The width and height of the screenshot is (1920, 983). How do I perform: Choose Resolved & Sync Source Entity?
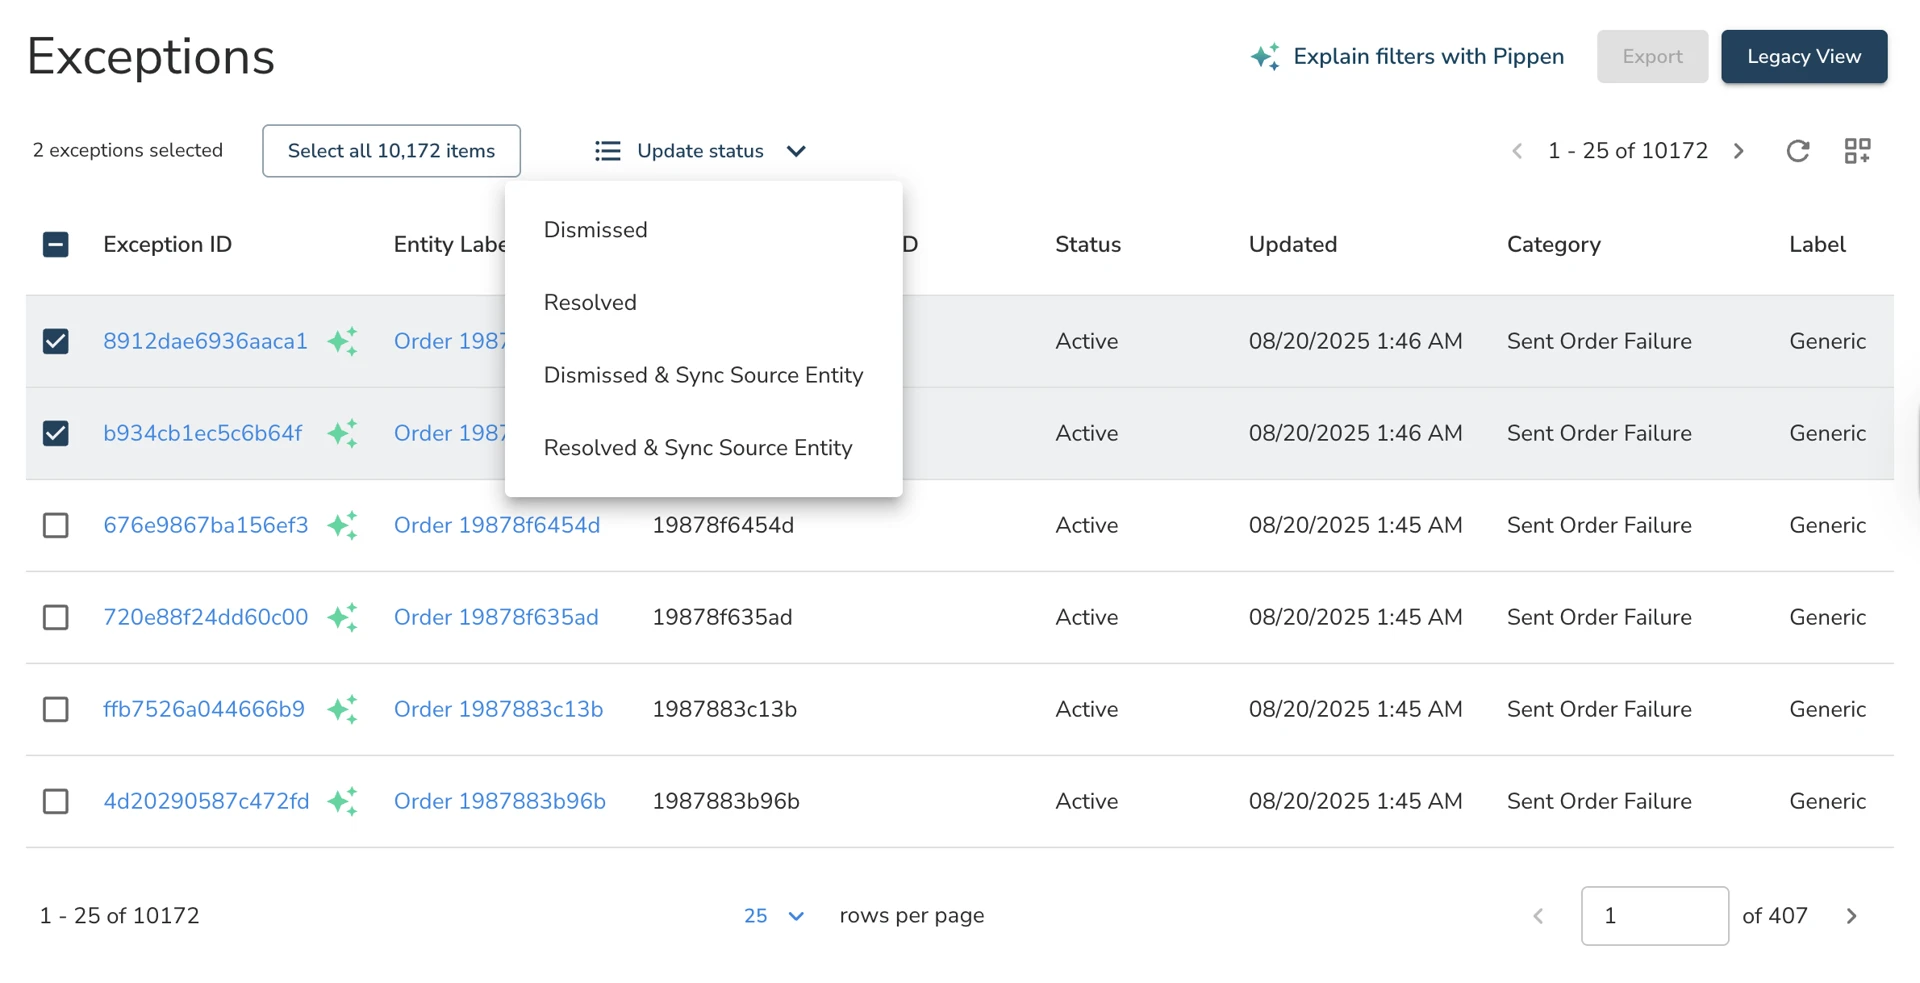click(x=704, y=448)
